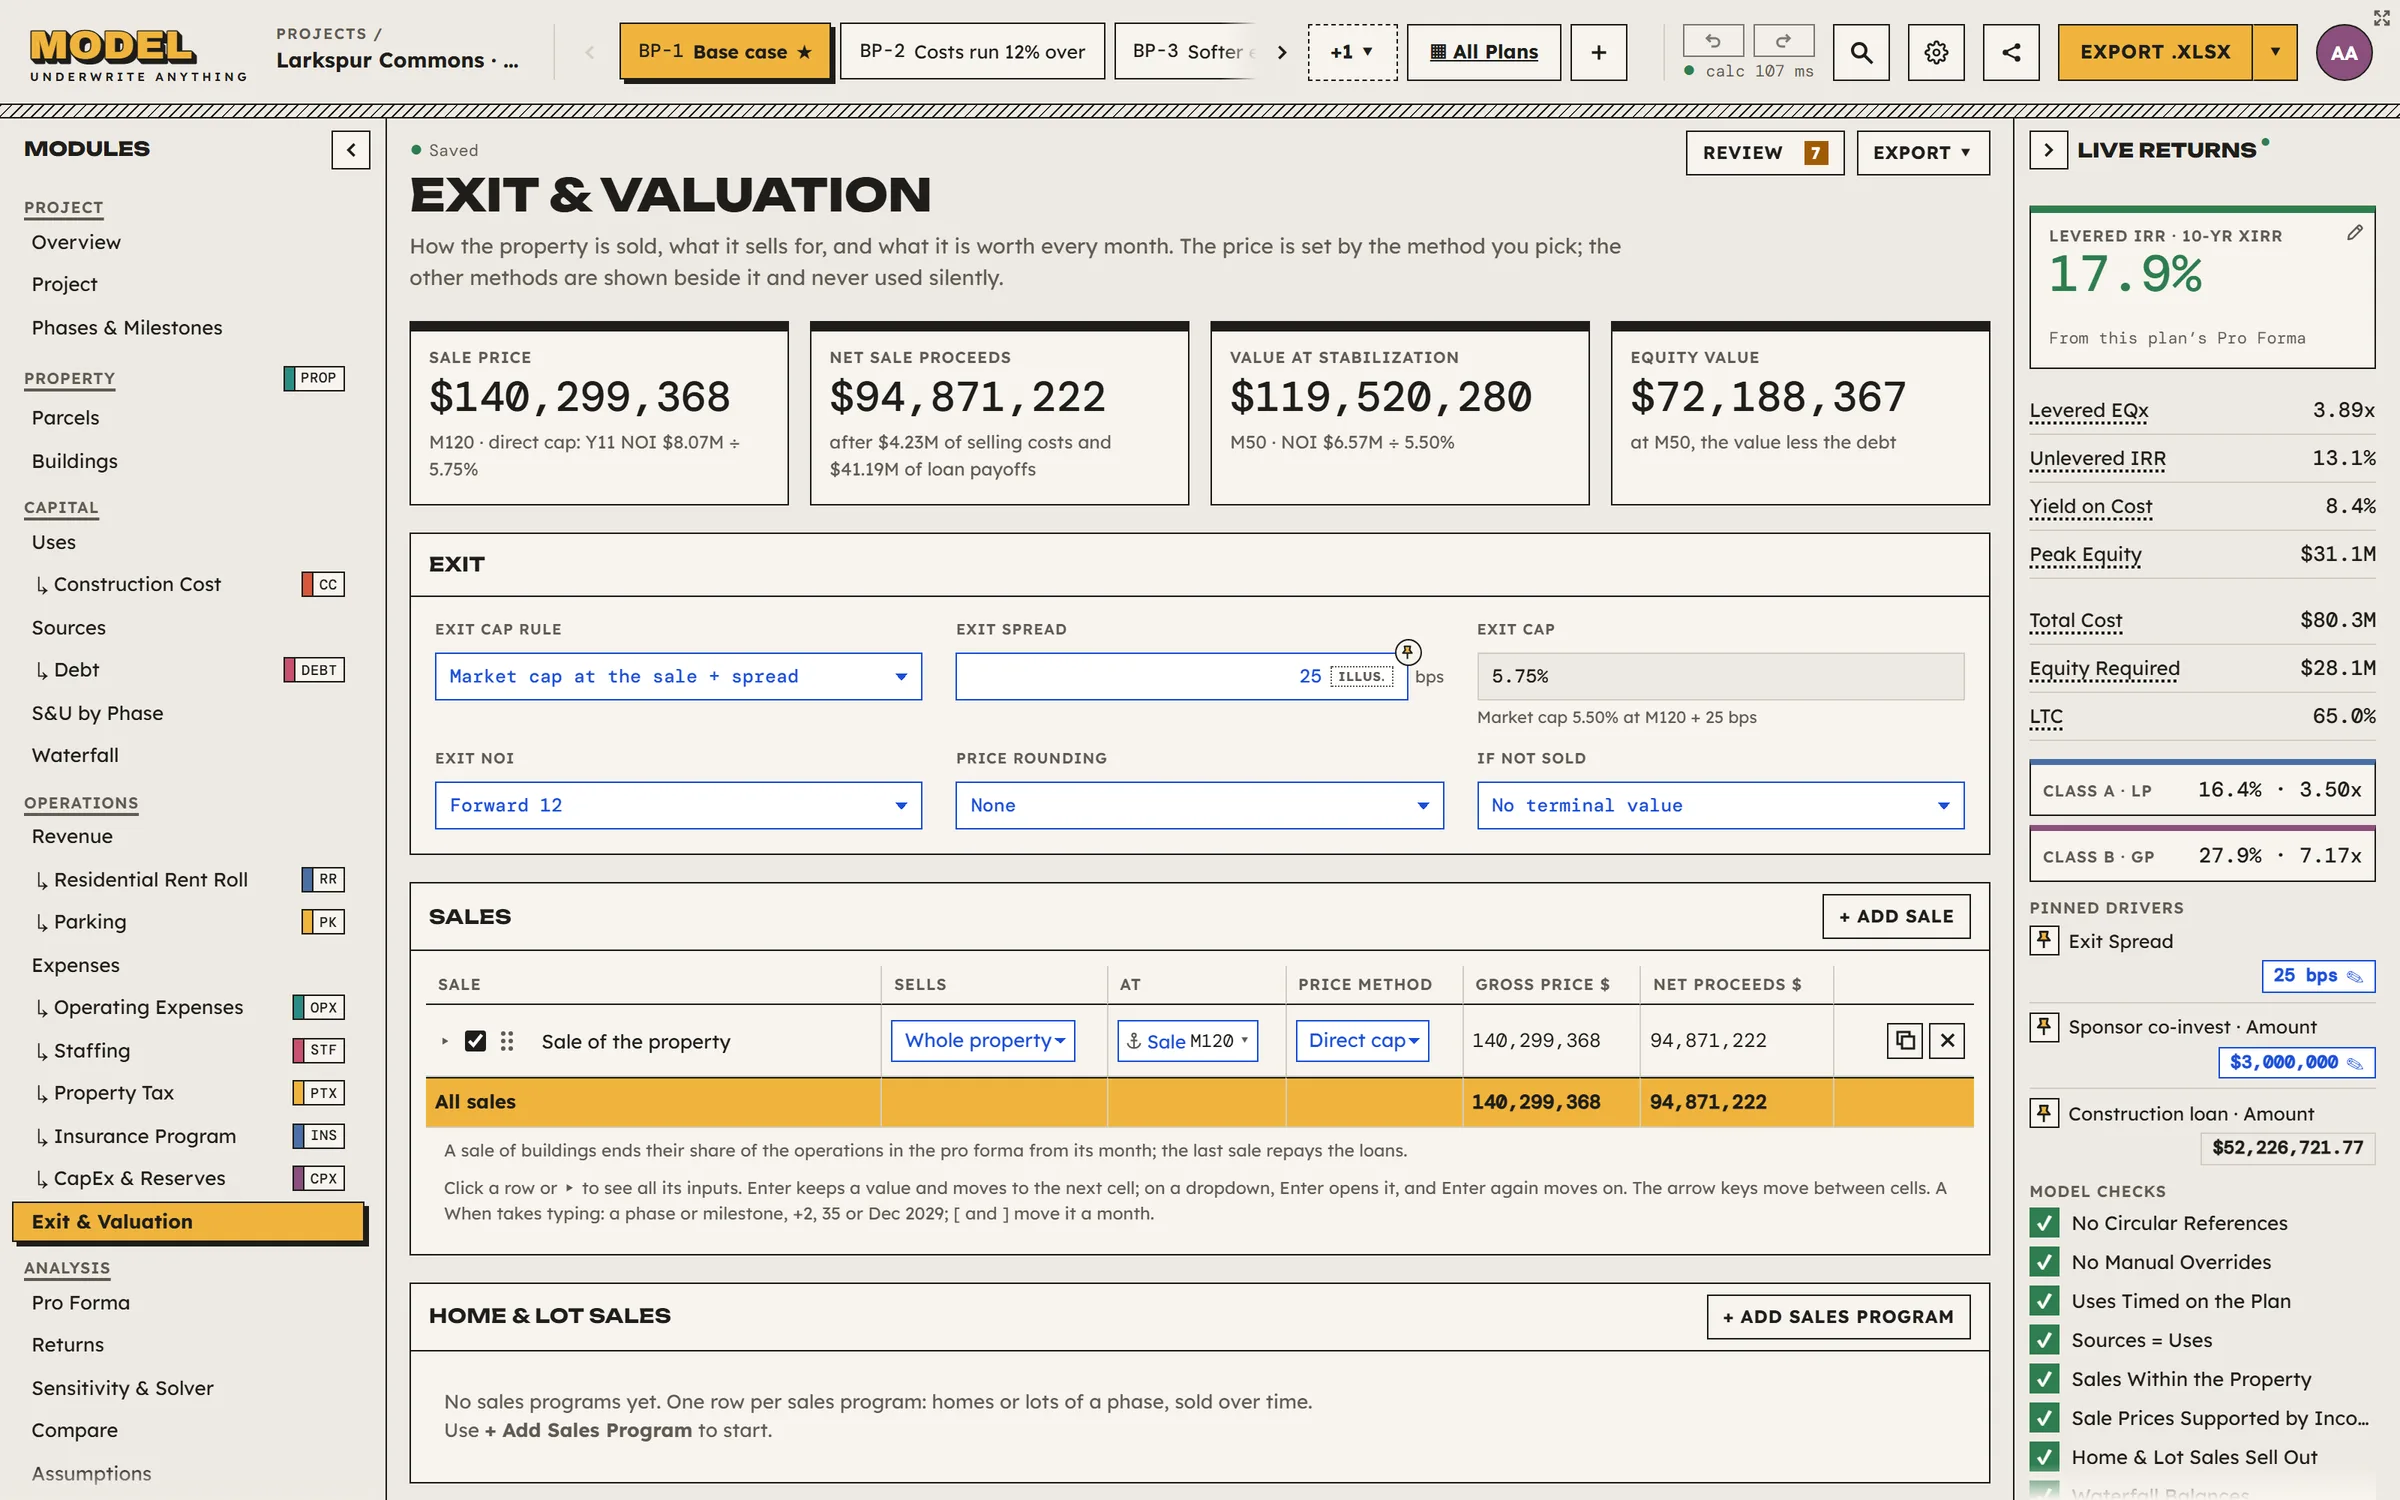Open Exit NOI Forward 12 dropdown
Image resolution: width=2400 pixels, height=1500 pixels.
(678, 805)
